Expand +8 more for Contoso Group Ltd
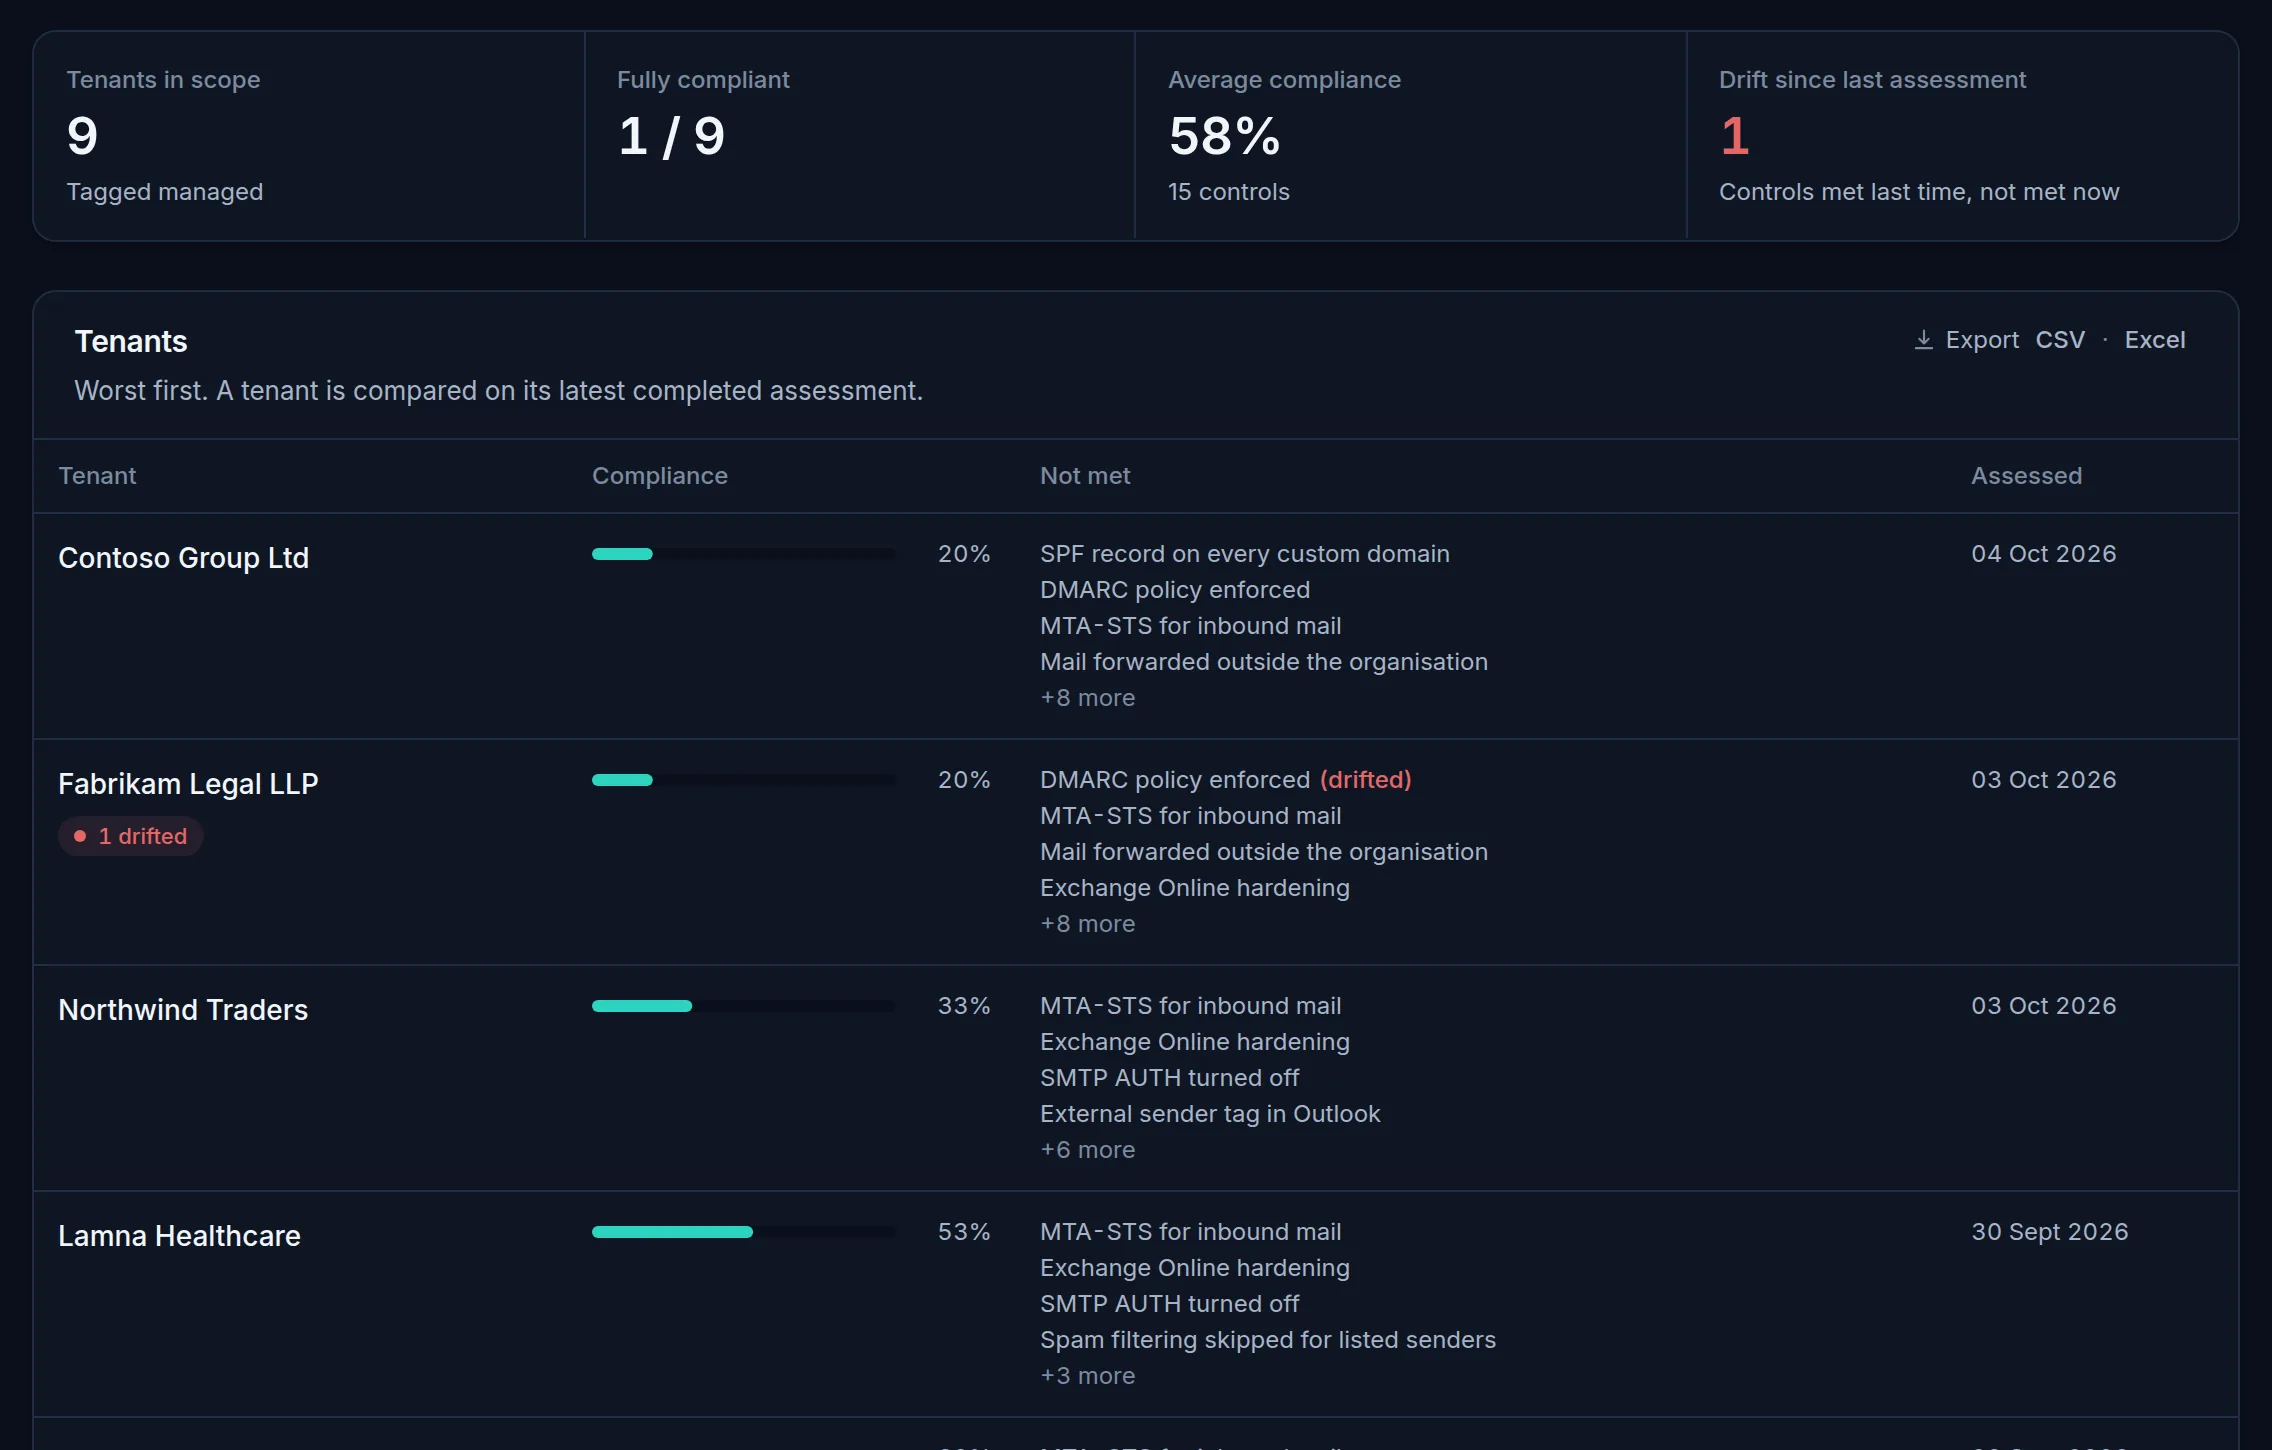 tap(1087, 698)
